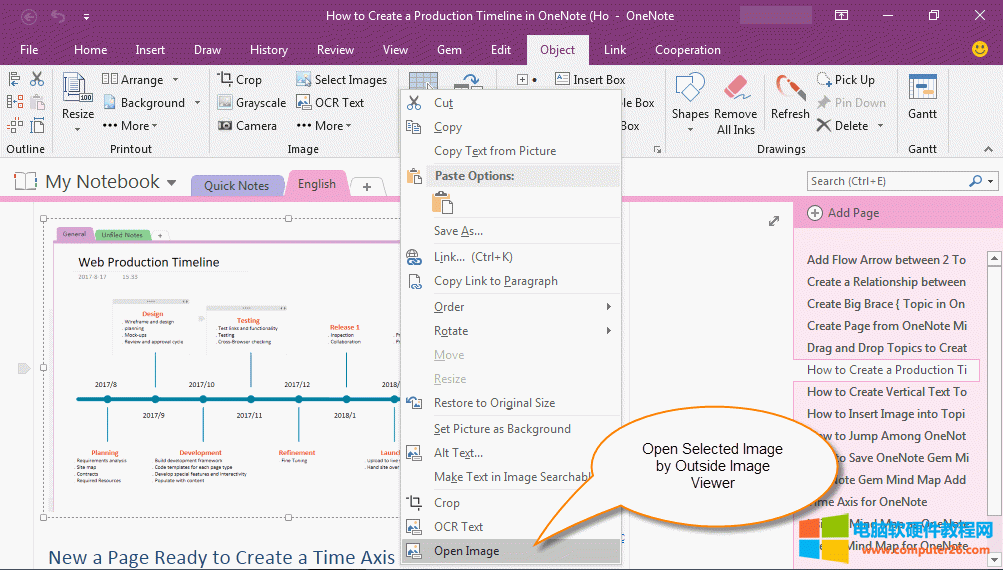
Task: Click Select Images in the ribbon
Action: (x=341, y=80)
